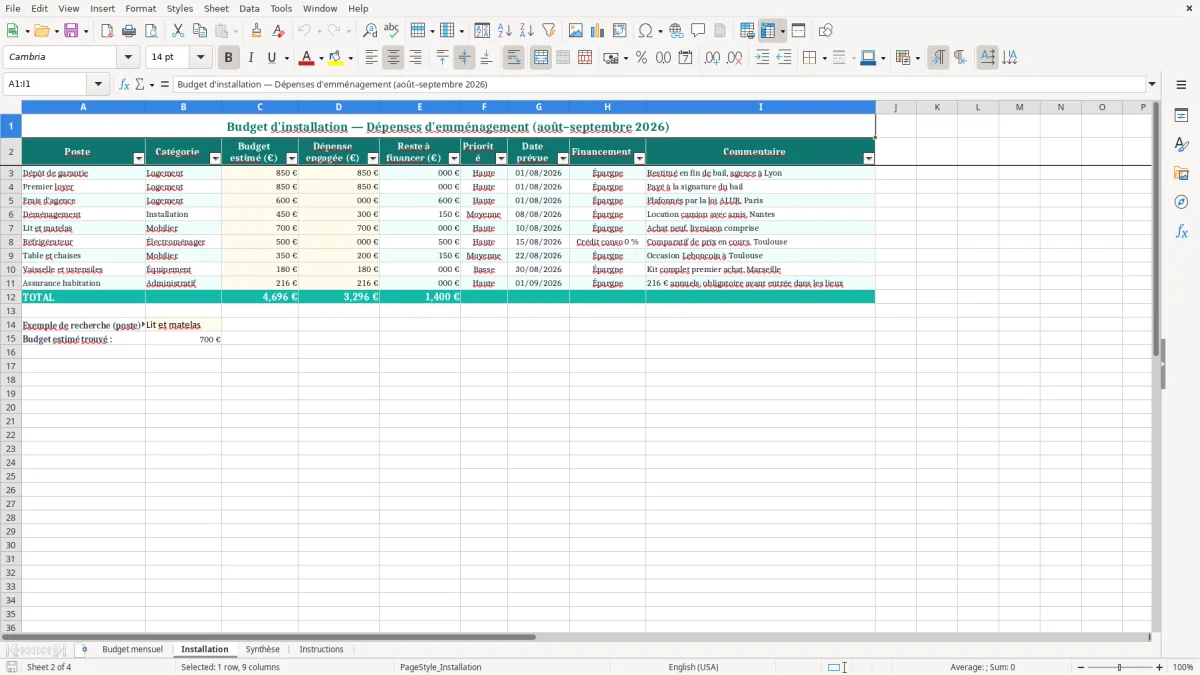
Task: Expand the formula bar arrow
Action: click(1152, 85)
